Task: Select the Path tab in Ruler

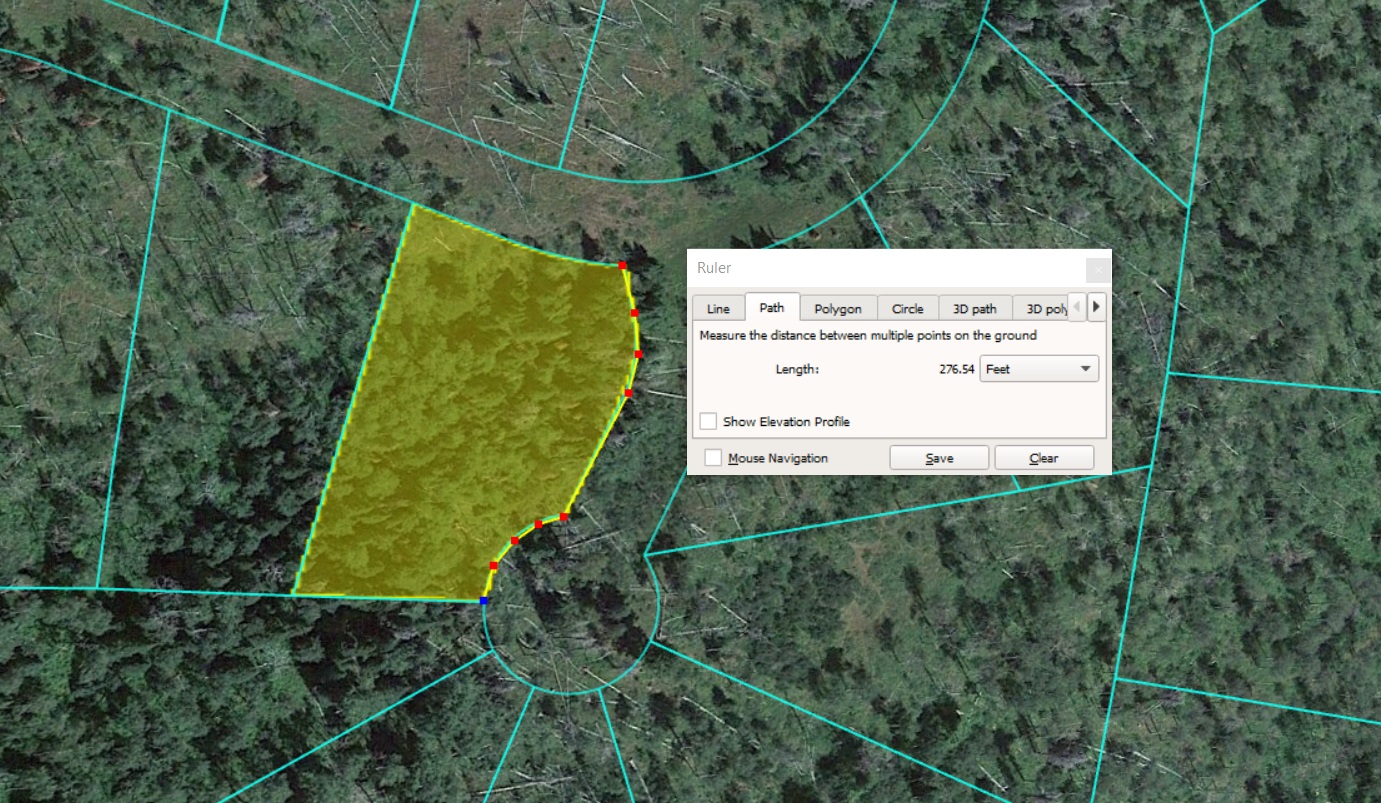Action: (772, 308)
